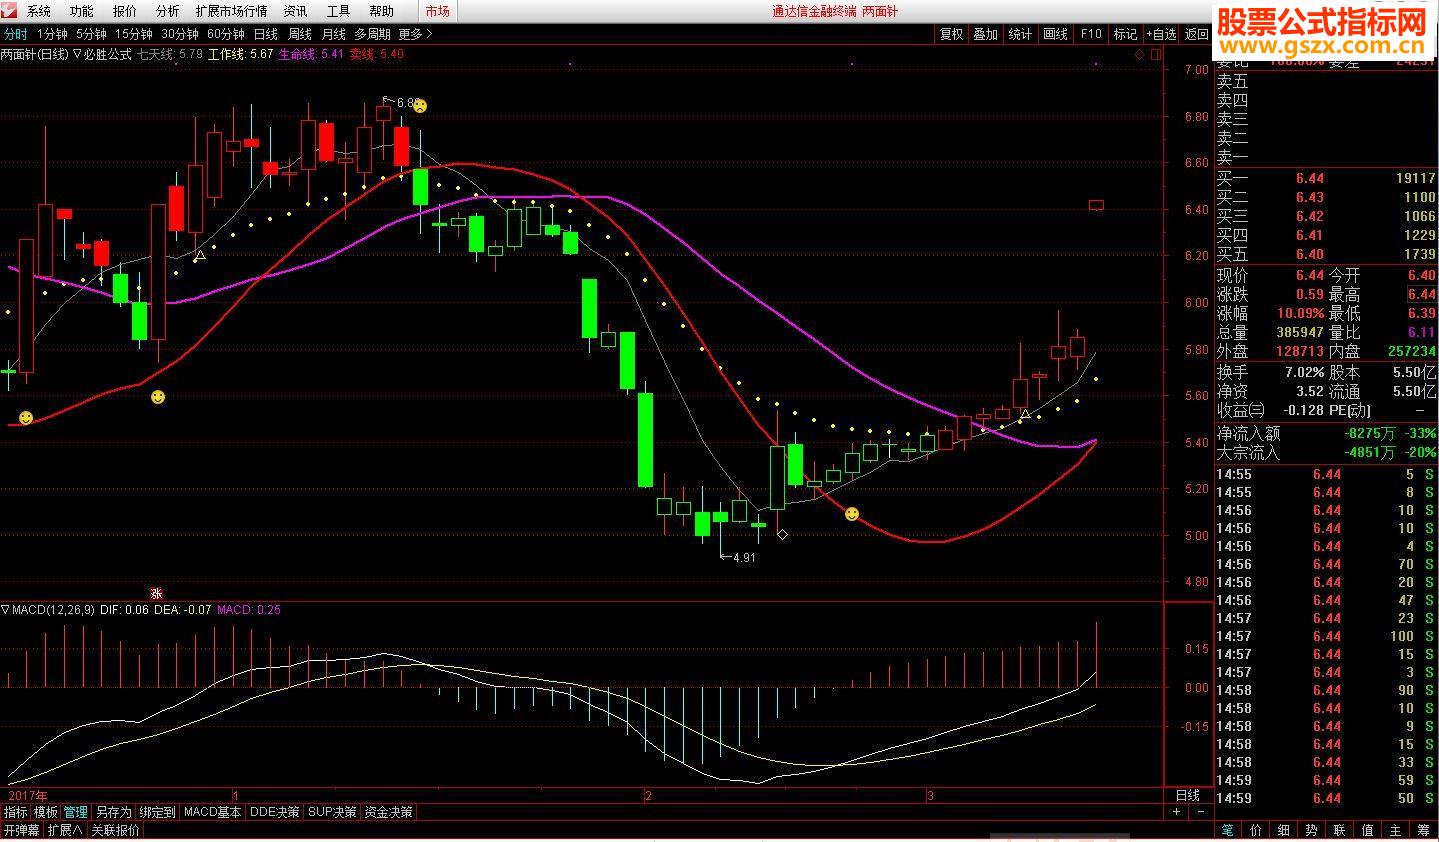This screenshot has height=842, width=1439.
Task: Select the 管理 manage tab
Action: [x=76, y=813]
